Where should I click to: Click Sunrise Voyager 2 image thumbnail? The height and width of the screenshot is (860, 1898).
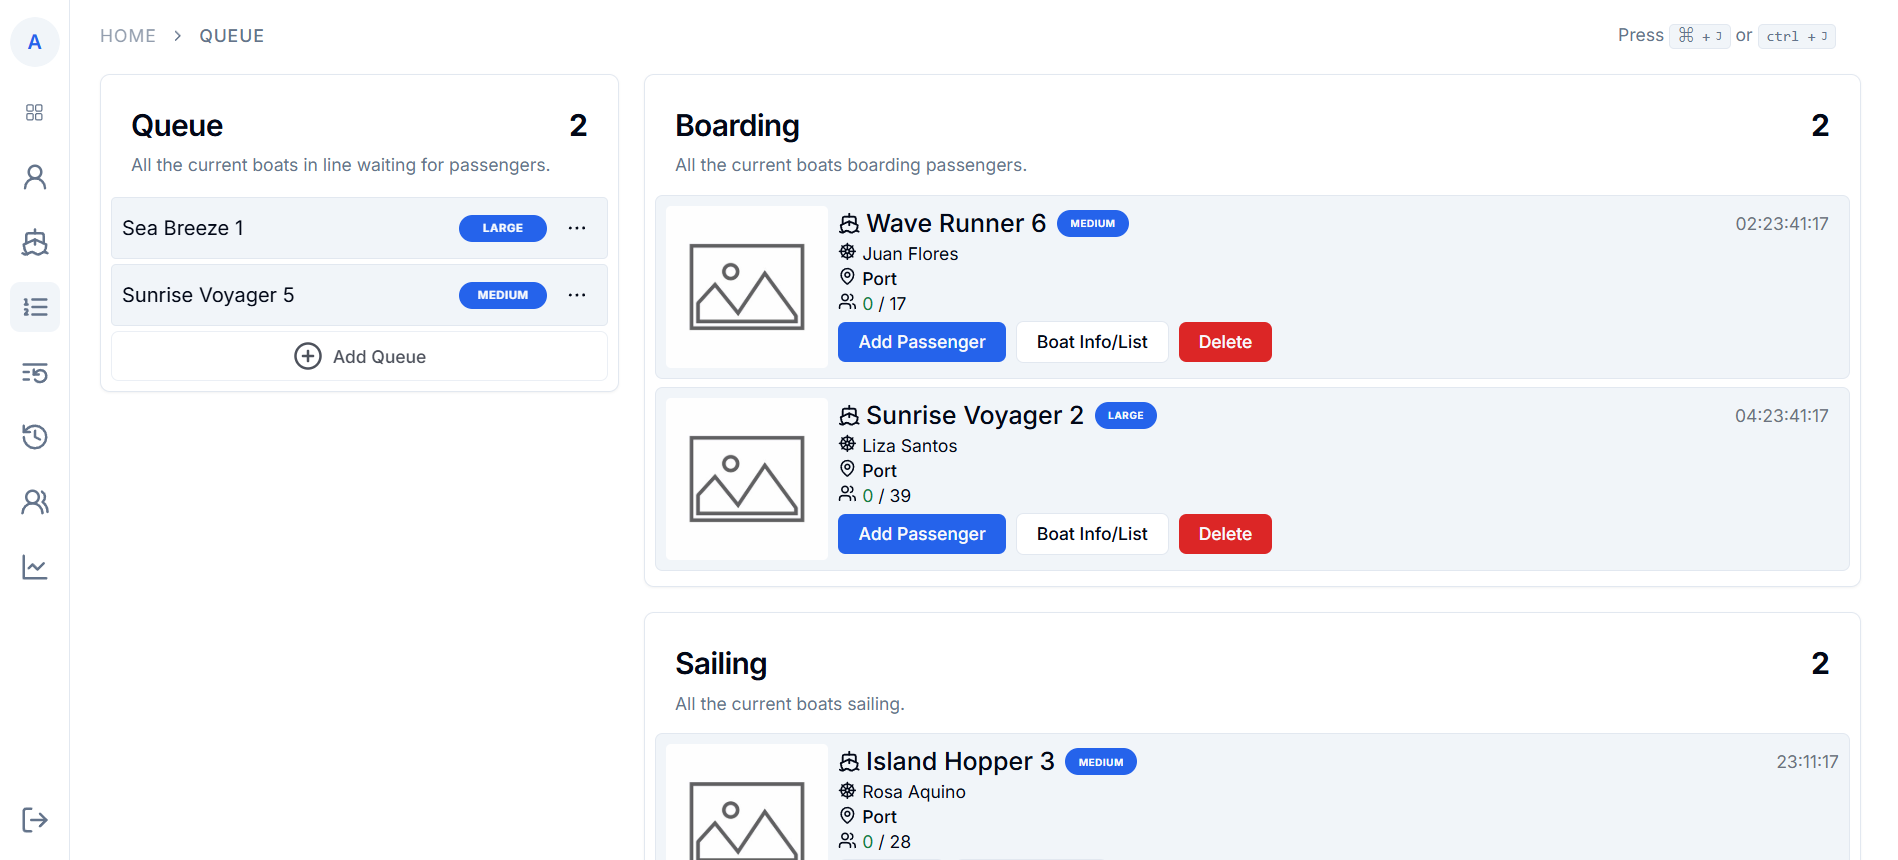click(747, 479)
